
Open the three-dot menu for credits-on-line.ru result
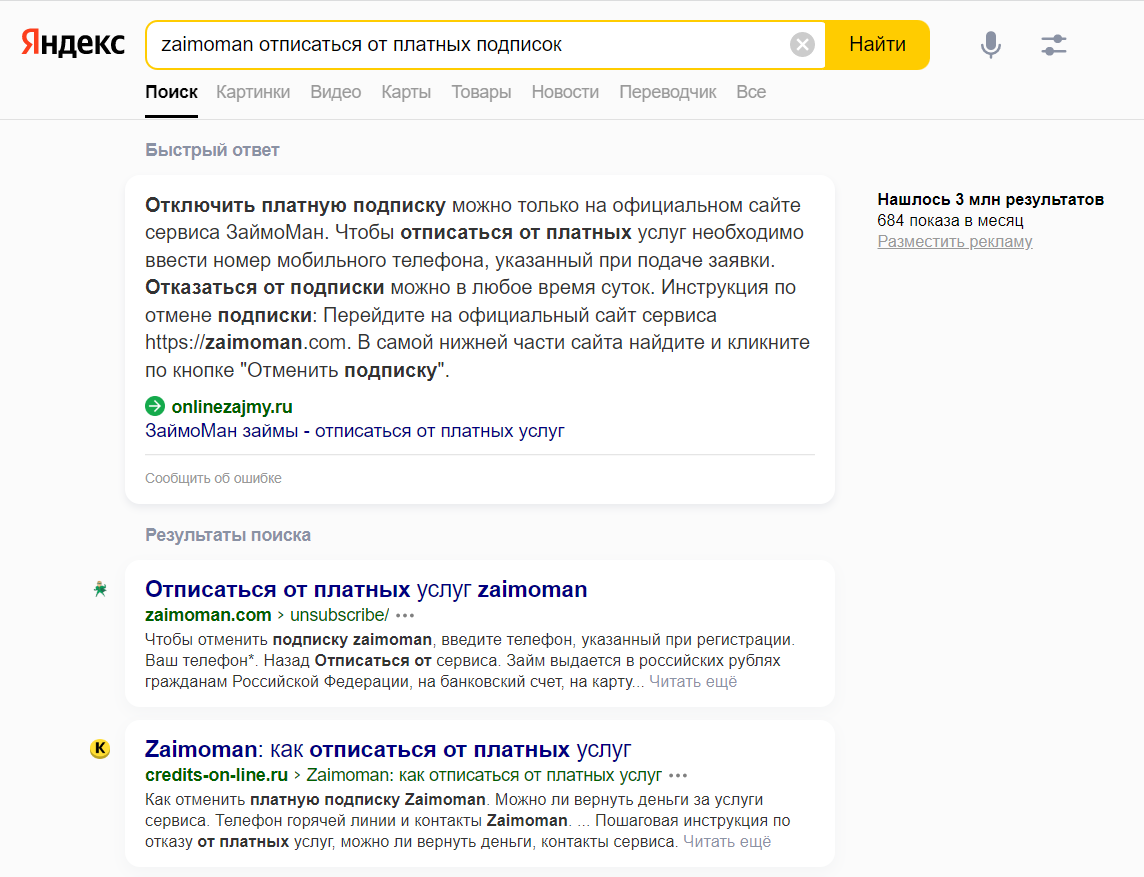(678, 776)
